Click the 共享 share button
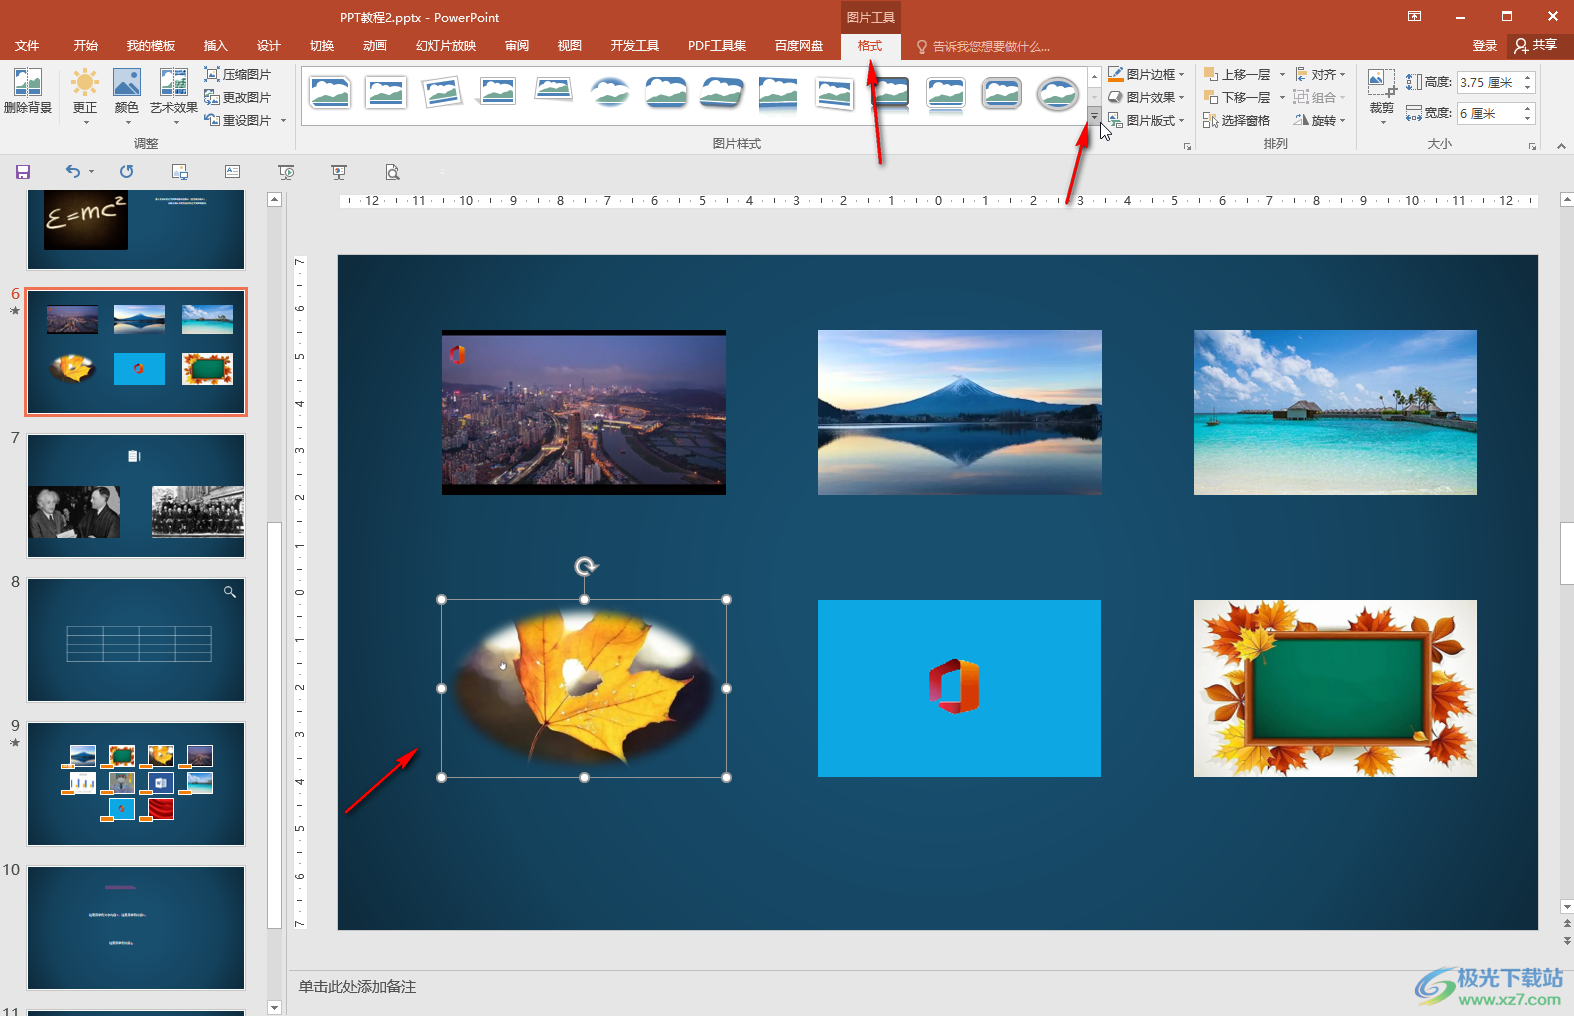 click(x=1537, y=46)
